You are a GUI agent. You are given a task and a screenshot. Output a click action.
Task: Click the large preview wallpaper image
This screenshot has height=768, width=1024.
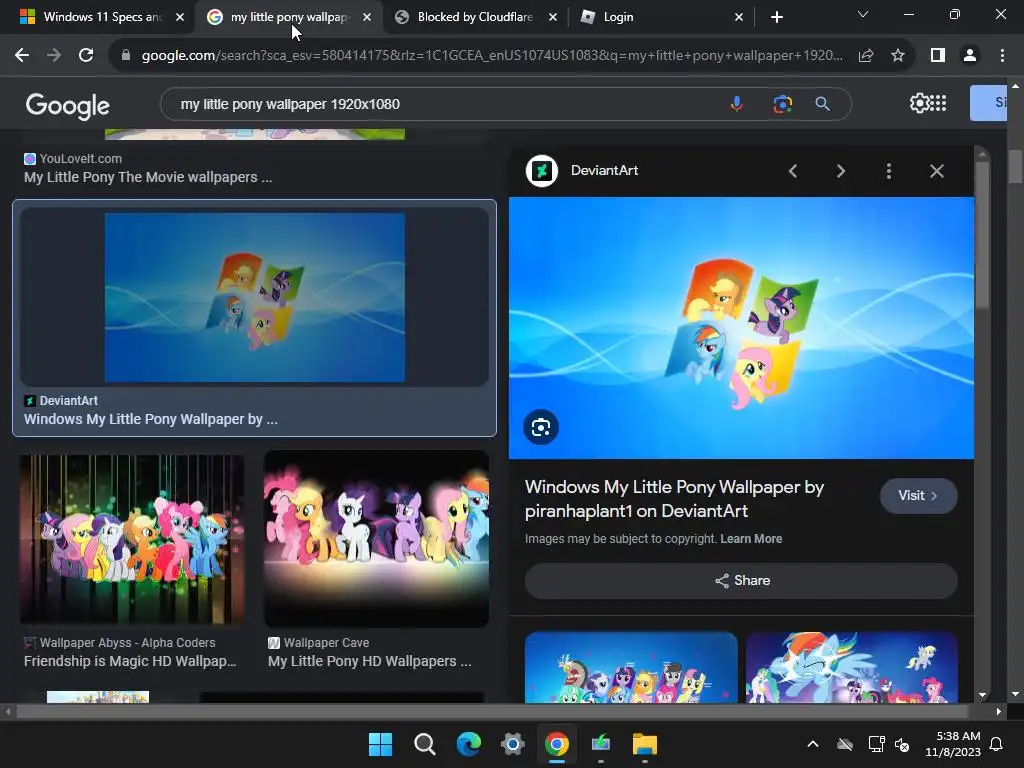(x=741, y=328)
